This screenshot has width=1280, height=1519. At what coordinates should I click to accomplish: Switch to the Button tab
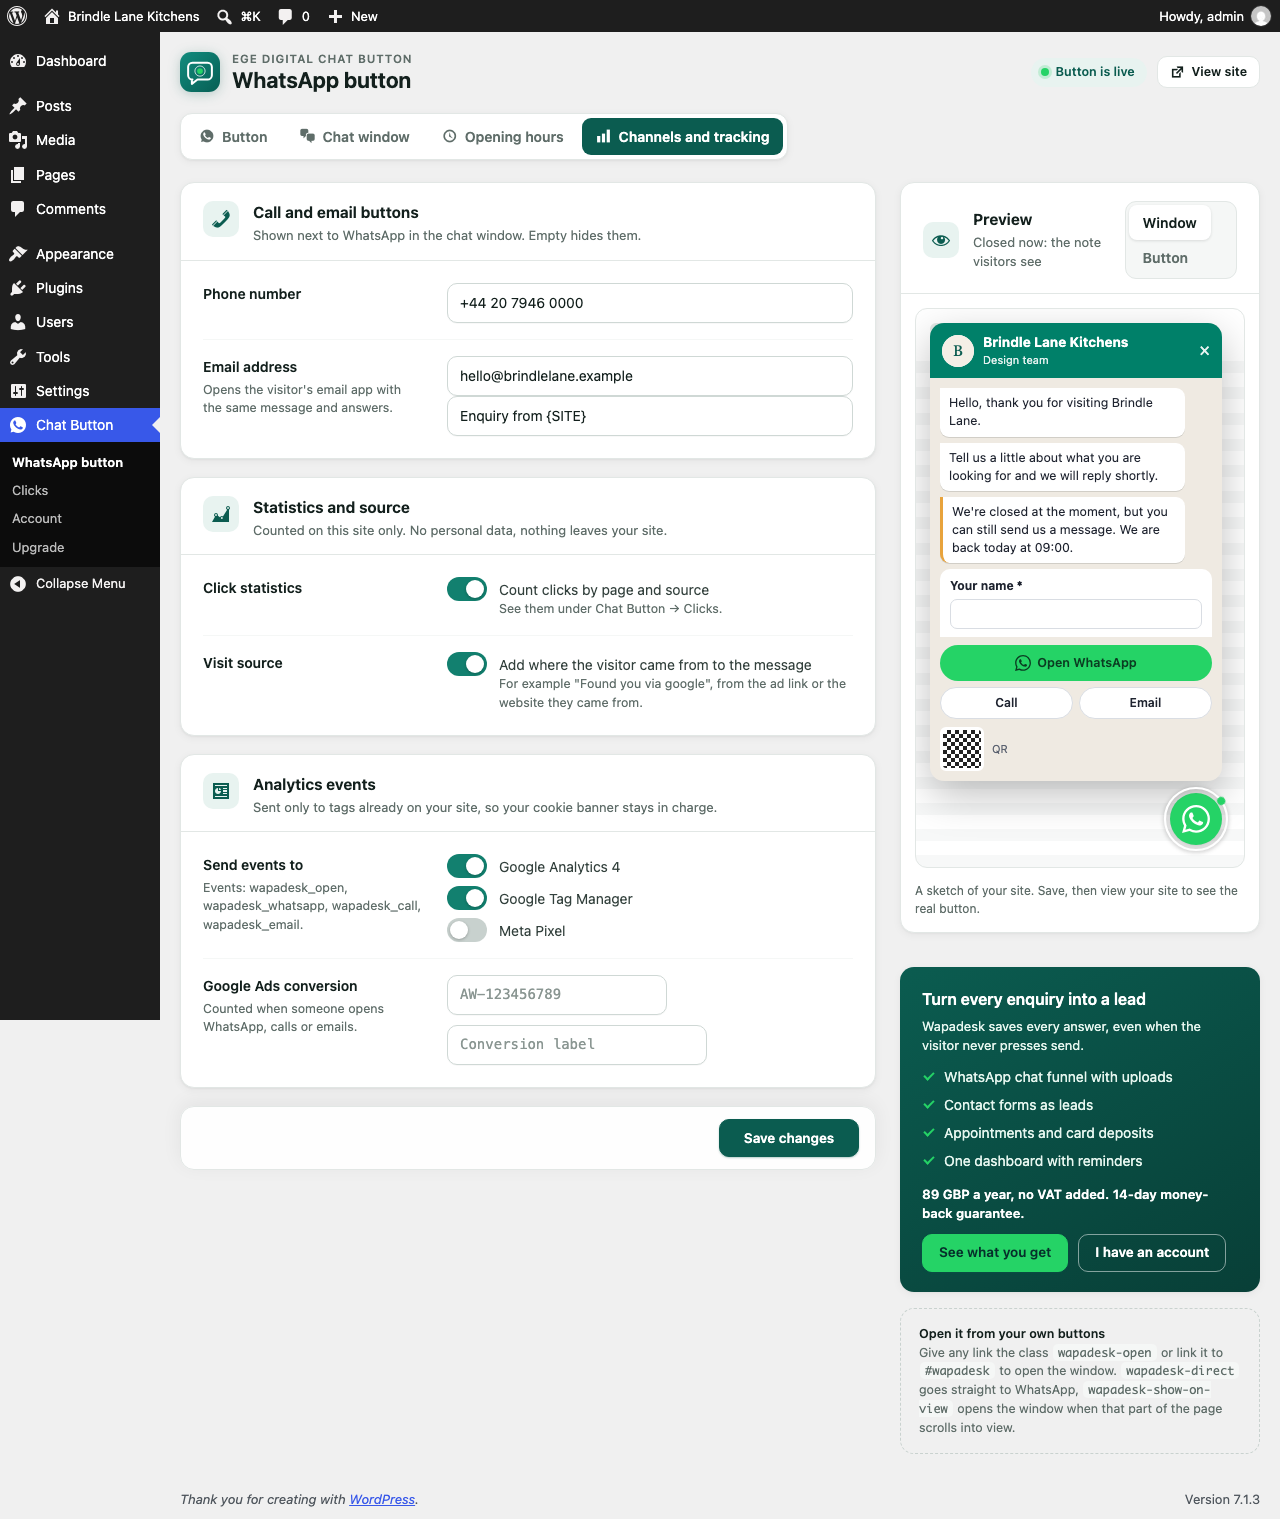234,137
